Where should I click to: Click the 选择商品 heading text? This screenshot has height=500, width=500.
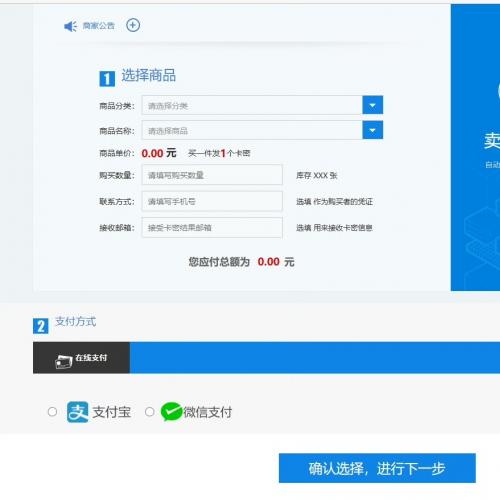(x=149, y=75)
